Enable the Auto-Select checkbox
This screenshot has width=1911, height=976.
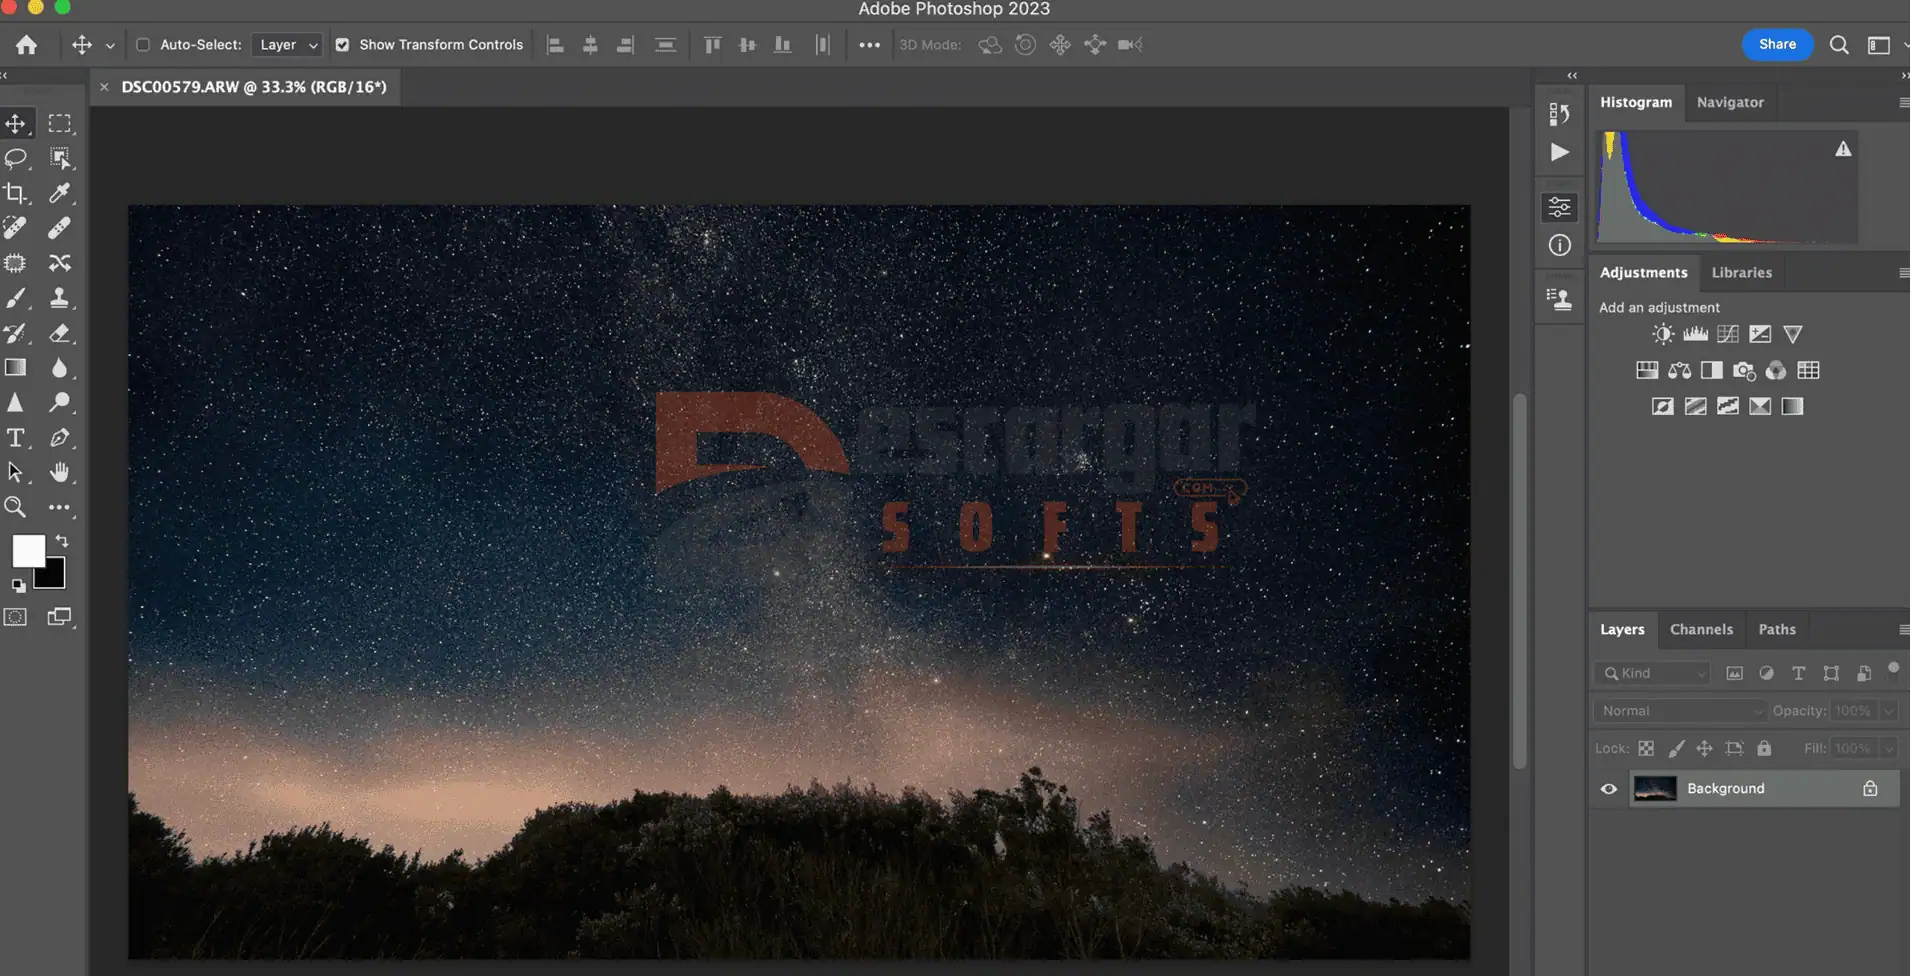[143, 45]
